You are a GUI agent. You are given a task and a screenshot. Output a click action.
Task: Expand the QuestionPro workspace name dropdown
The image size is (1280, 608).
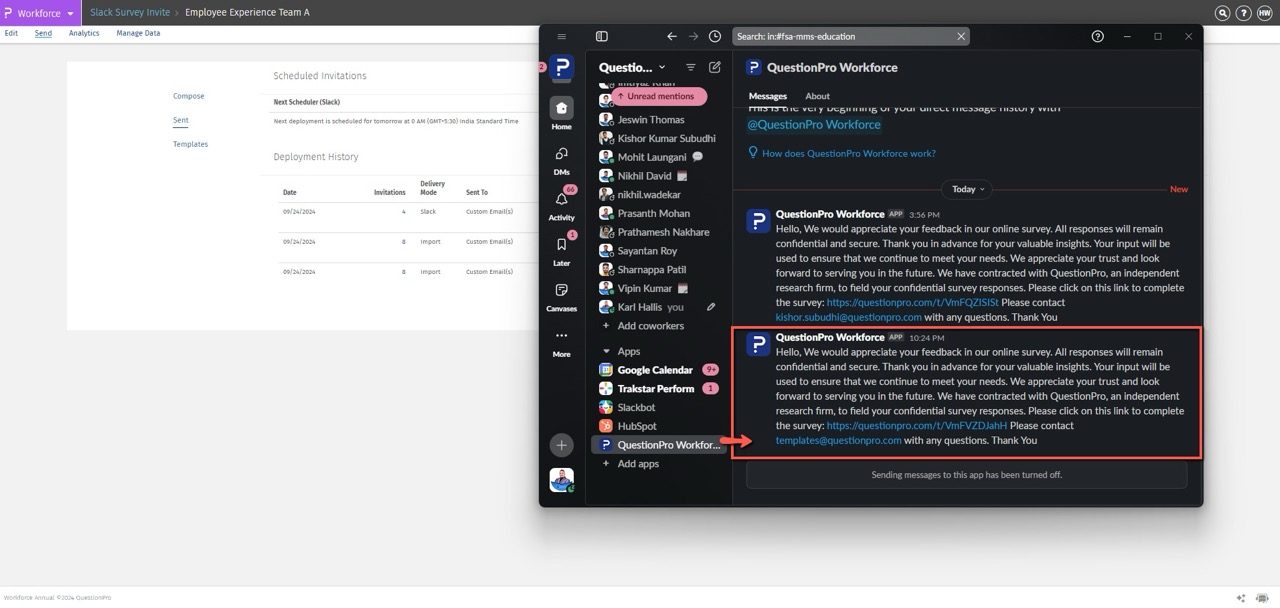click(x=632, y=67)
